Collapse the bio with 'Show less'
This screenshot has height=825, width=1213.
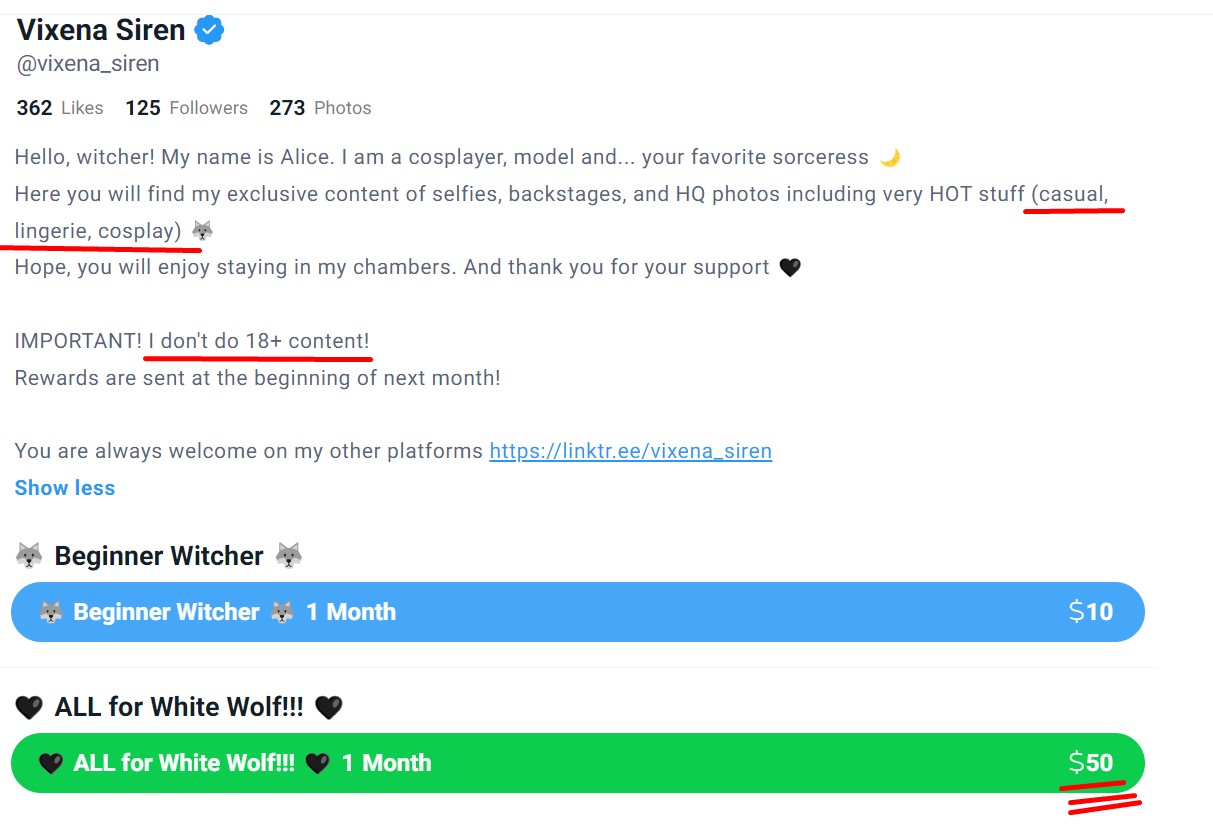pyautogui.click(x=65, y=488)
